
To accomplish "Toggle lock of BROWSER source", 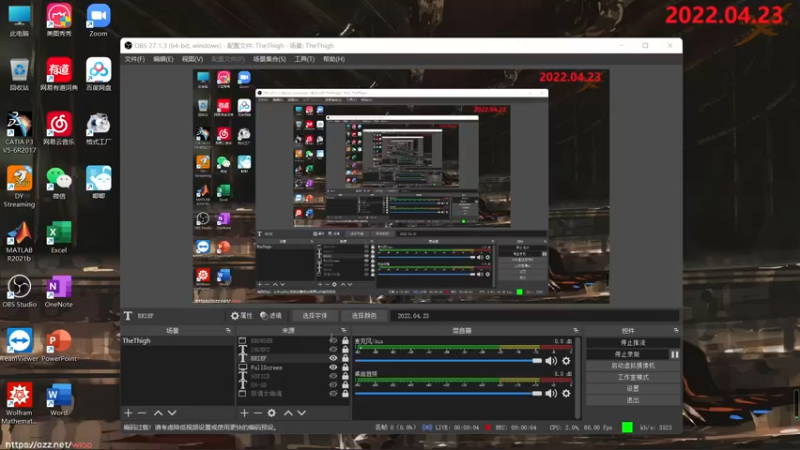I will pyautogui.click(x=345, y=340).
